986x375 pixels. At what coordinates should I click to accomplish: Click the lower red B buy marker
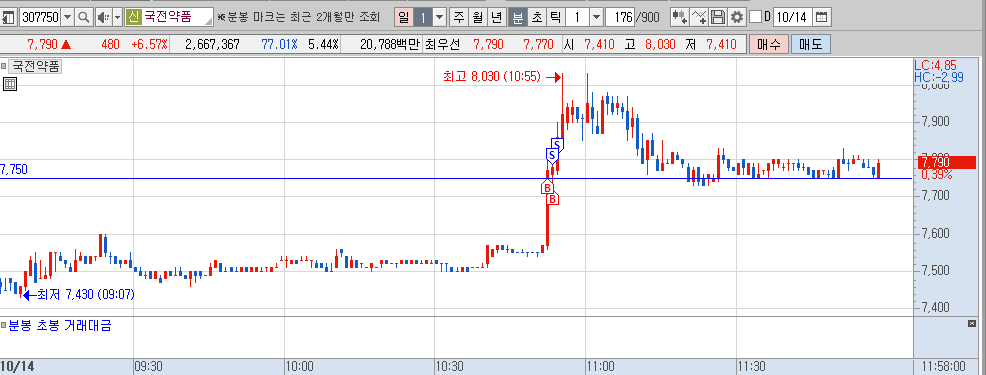tap(553, 199)
